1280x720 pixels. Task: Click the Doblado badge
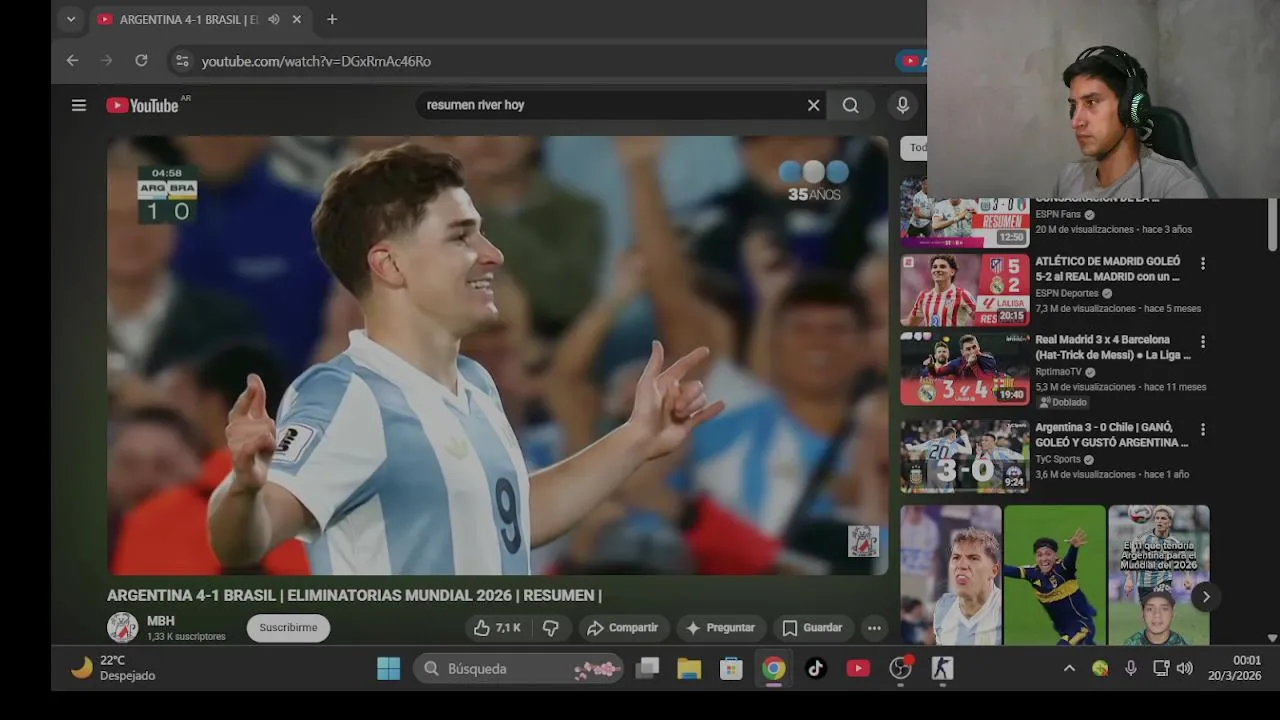click(x=1063, y=402)
